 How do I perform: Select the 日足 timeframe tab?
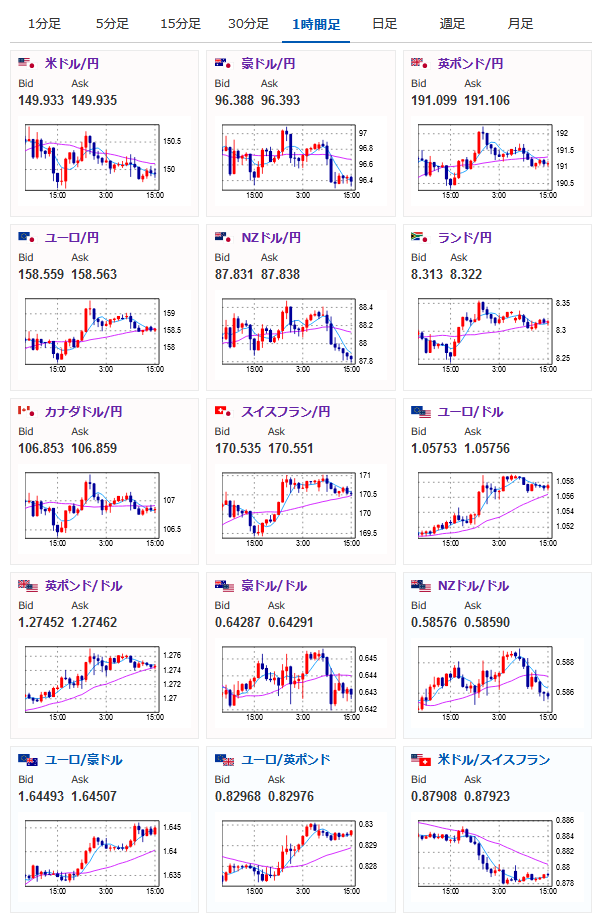[x=384, y=24]
